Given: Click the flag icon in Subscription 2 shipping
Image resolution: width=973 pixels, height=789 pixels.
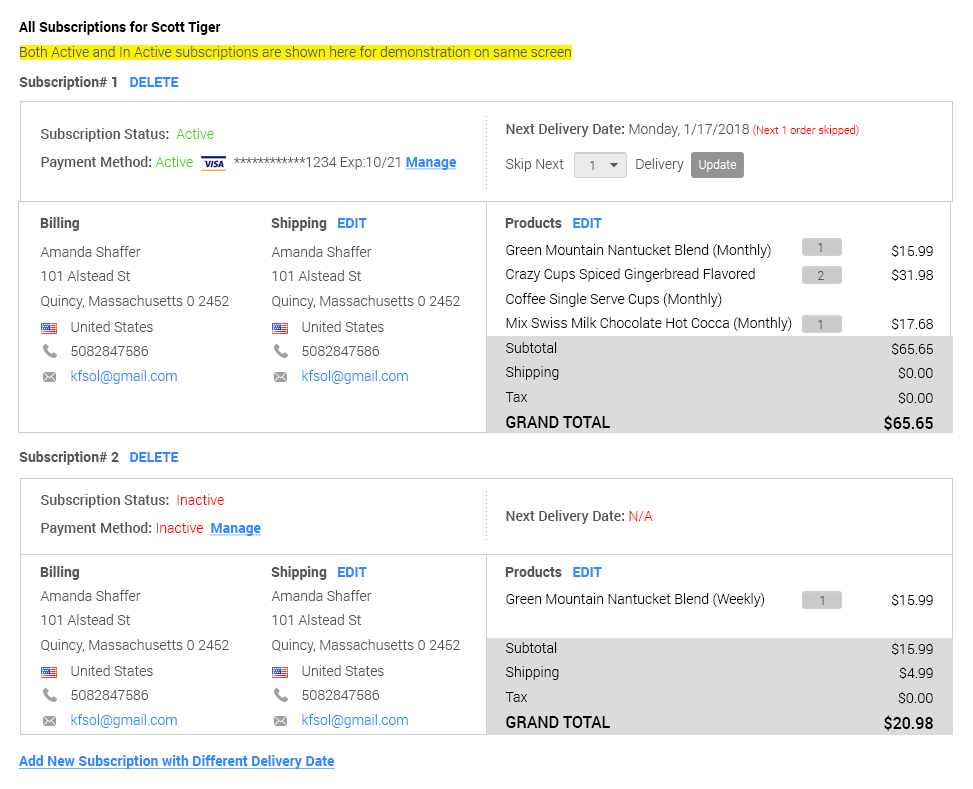Looking at the screenshot, I should tap(280, 672).
